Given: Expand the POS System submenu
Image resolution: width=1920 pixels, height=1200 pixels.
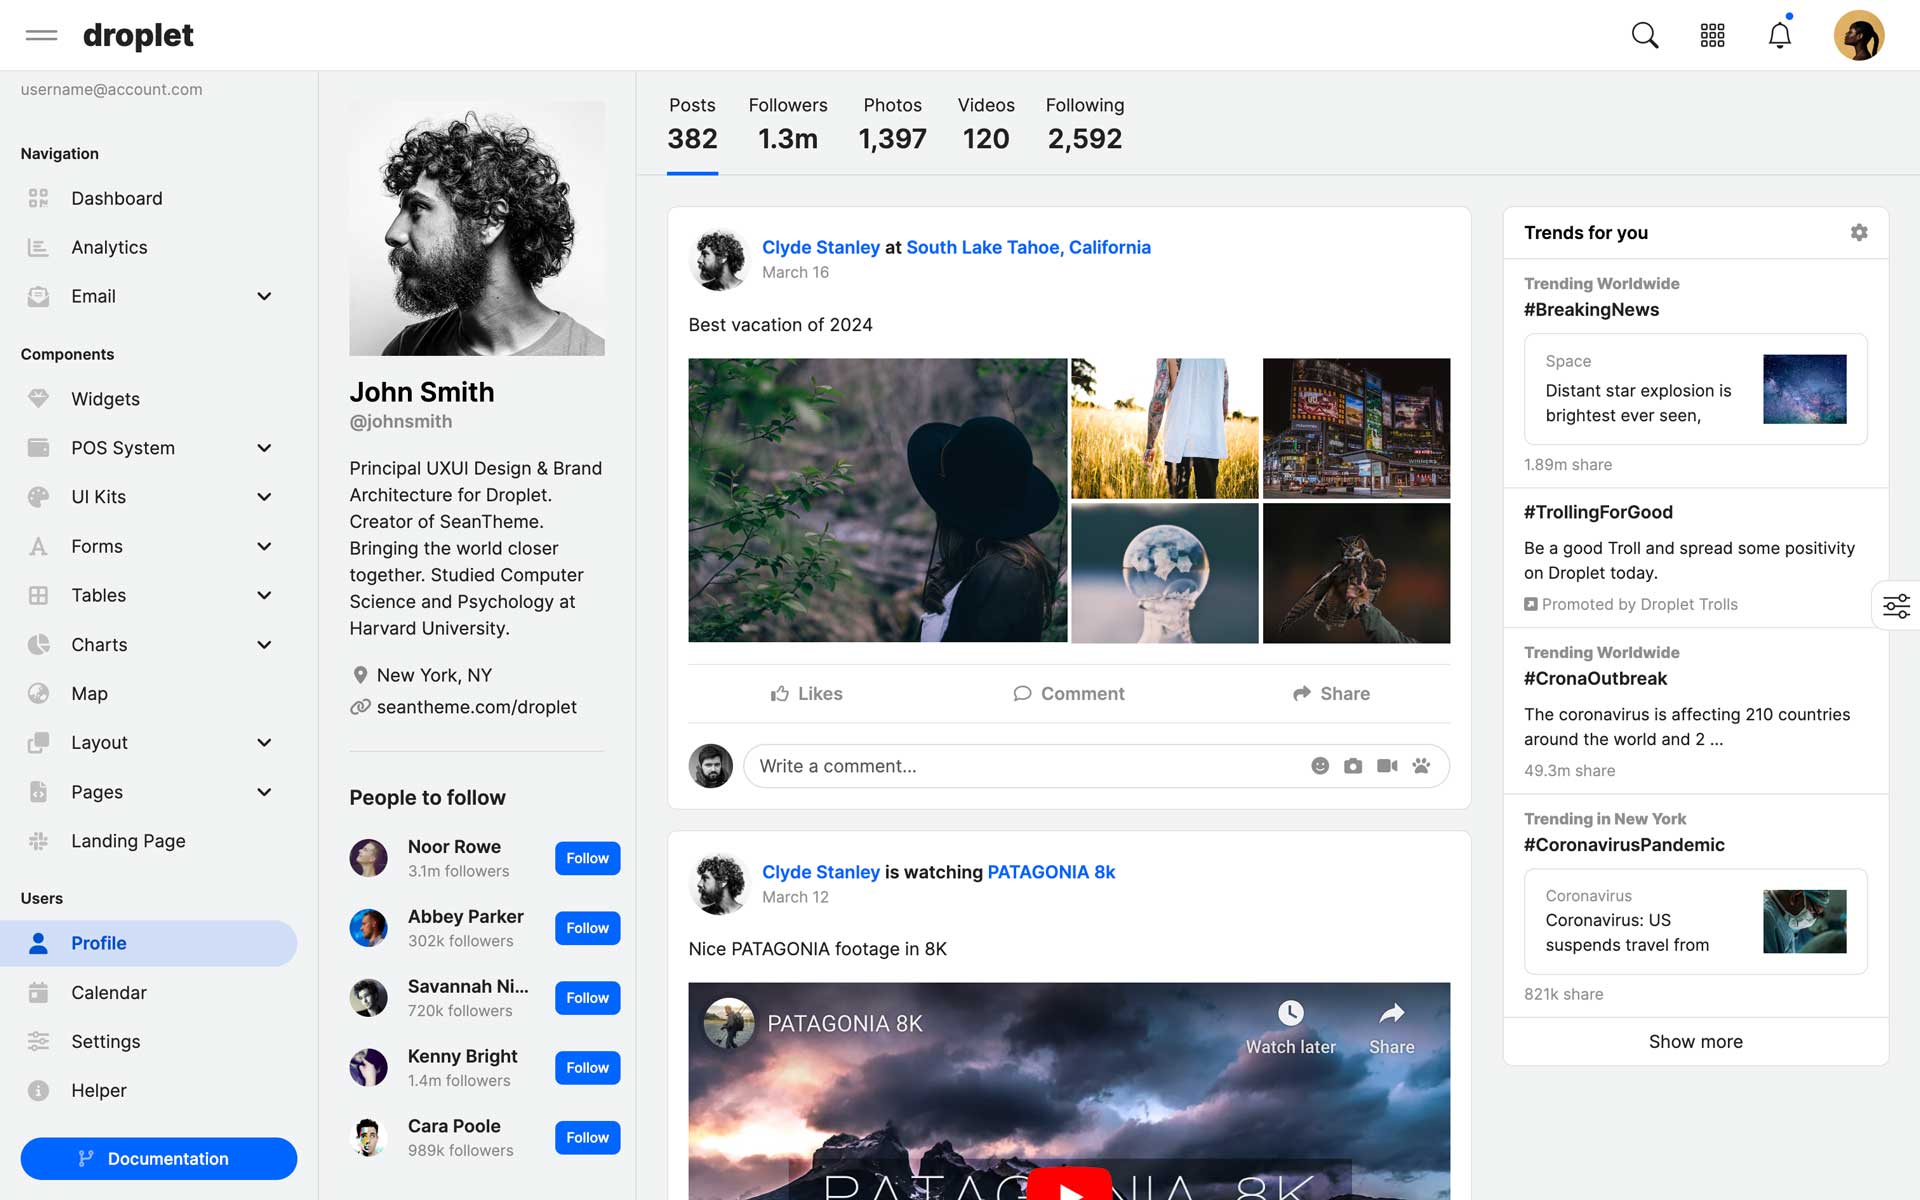Looking at the screenshot, I should (x=264, y=448).
